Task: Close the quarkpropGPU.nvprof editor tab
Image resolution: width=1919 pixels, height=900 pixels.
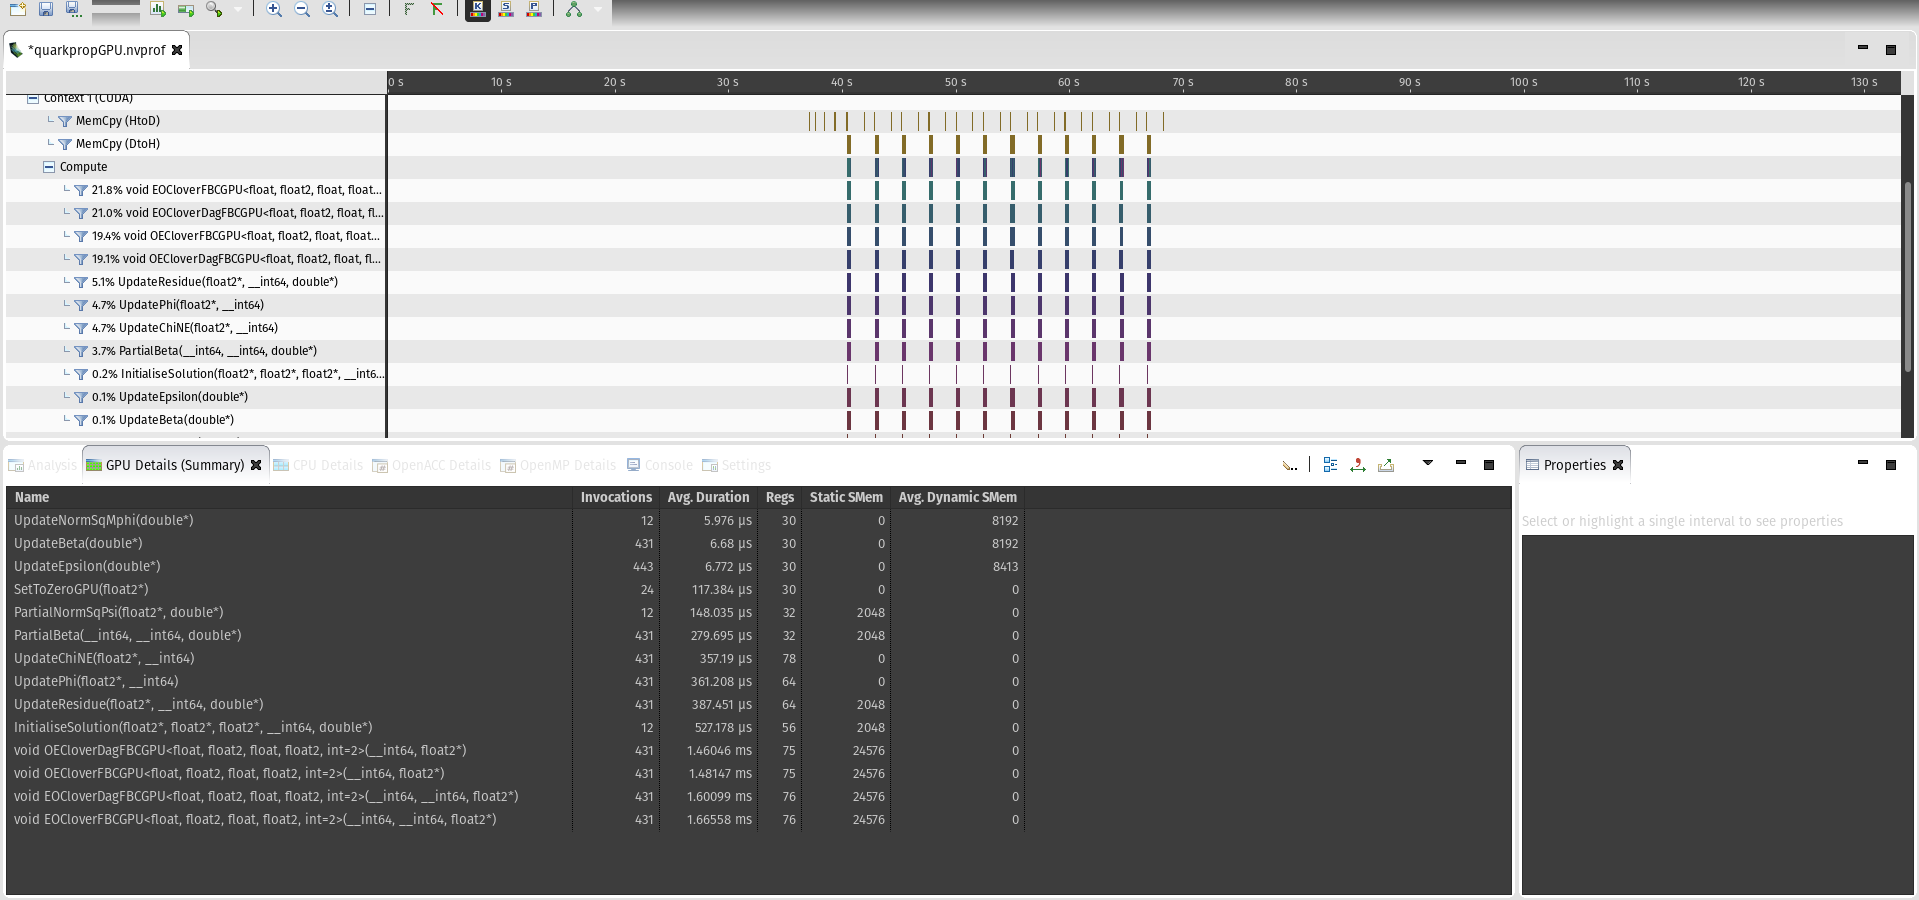Action: [177, 50]
